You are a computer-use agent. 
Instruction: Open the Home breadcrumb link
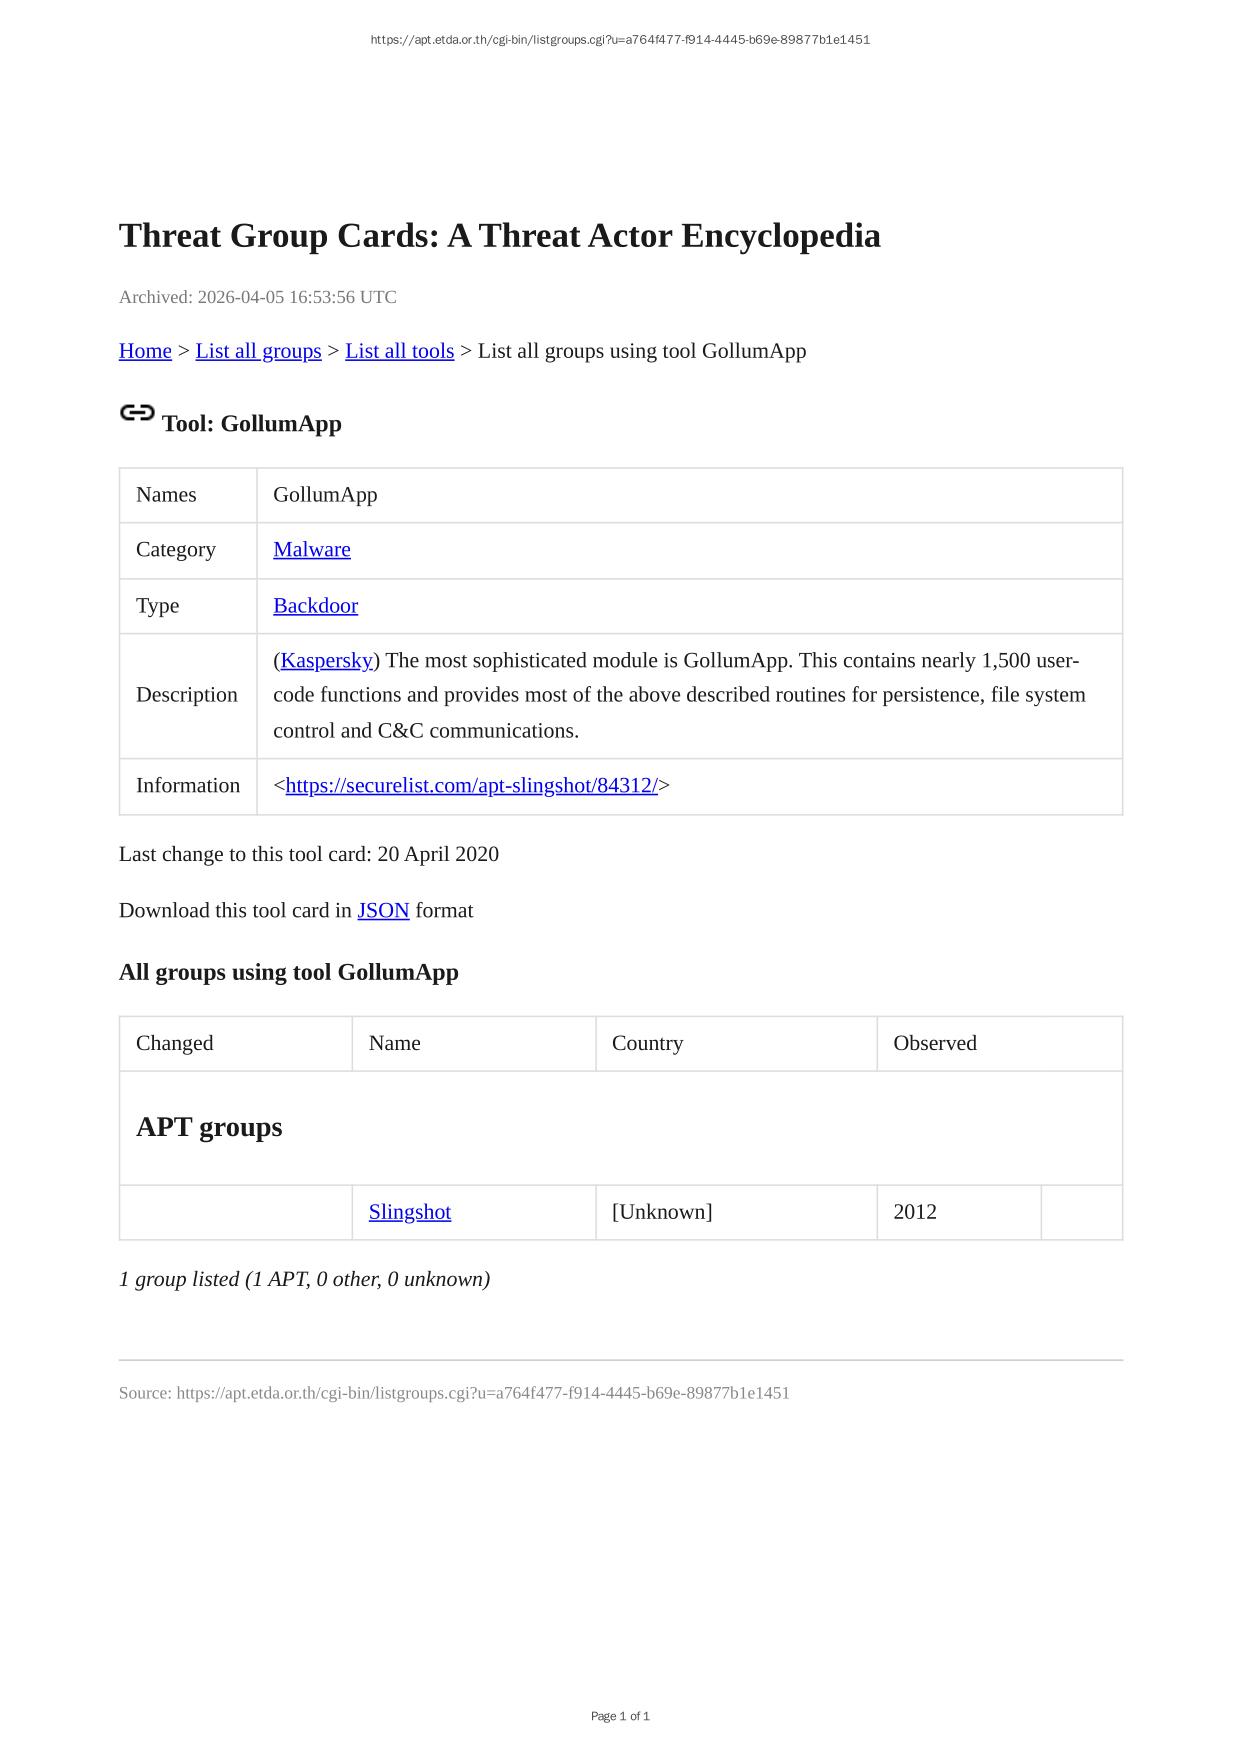[x=145, y=351]
